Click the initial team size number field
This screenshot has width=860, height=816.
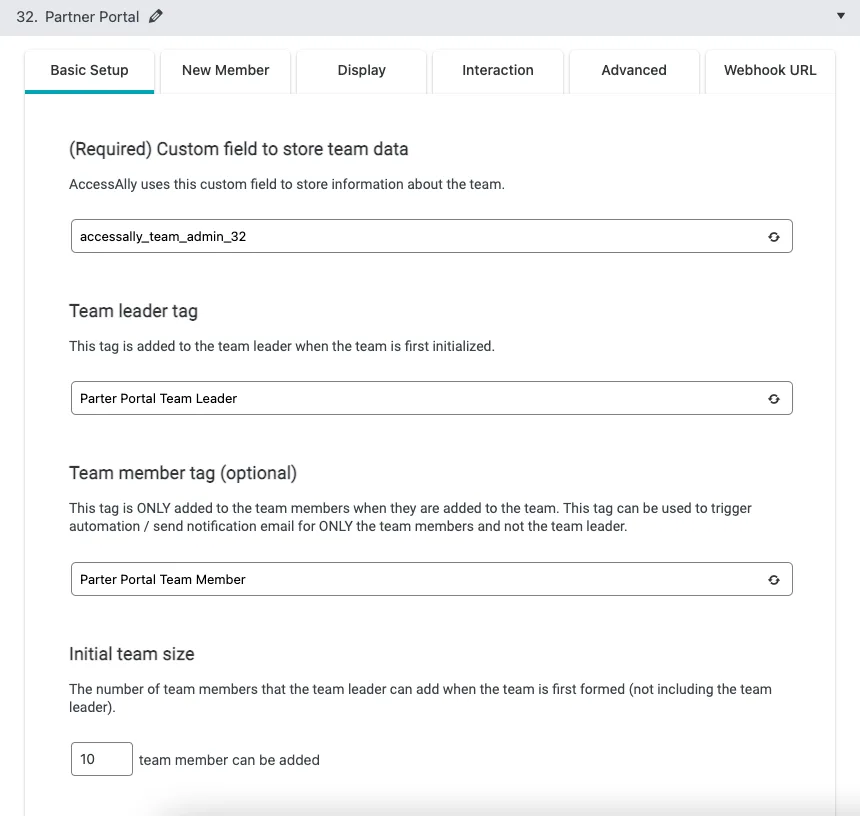[x=101, y=759]
